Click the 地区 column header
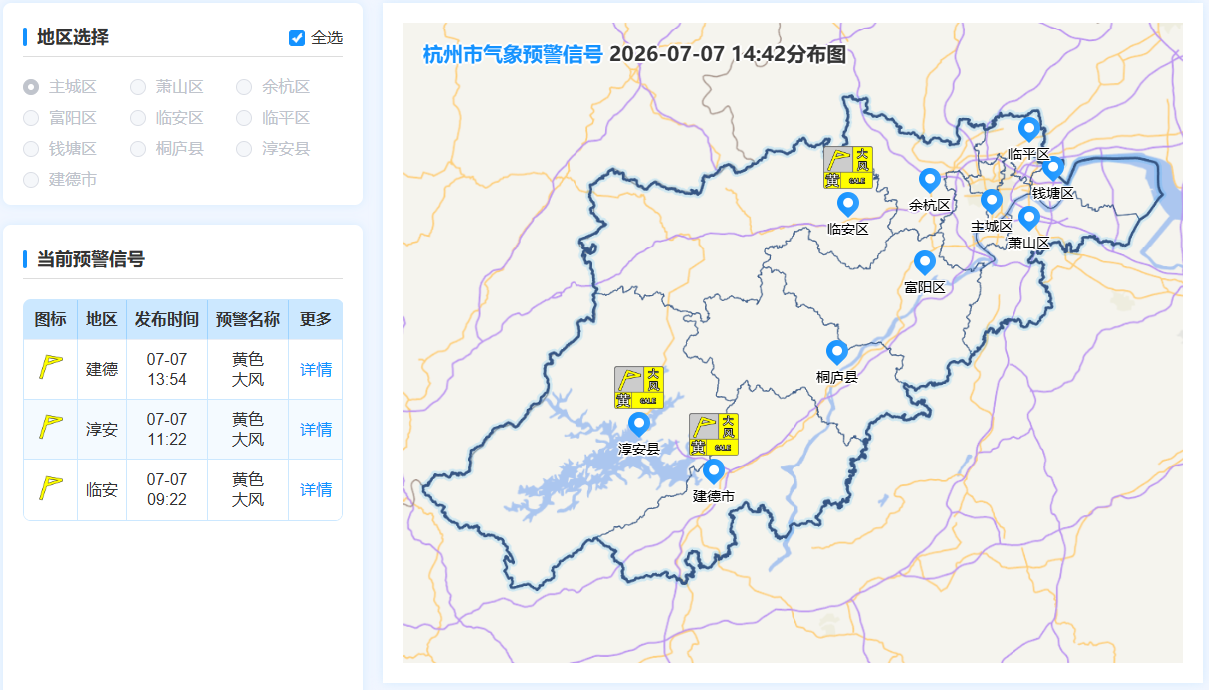 point(102,320)
